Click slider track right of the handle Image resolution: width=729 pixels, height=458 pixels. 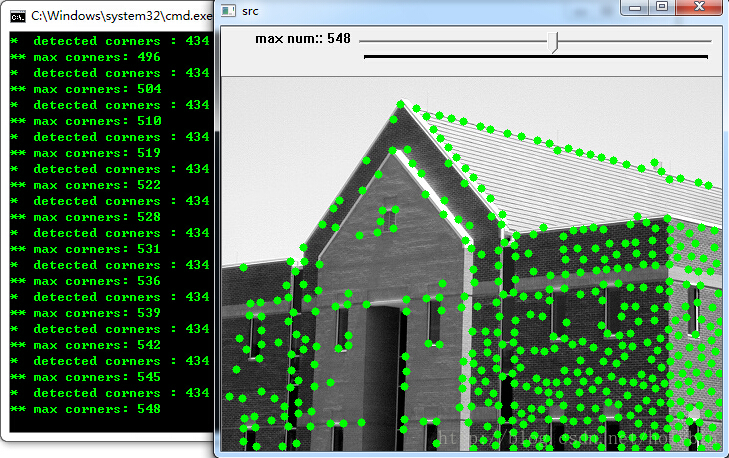pyautogui.click(x=640, y=41)
